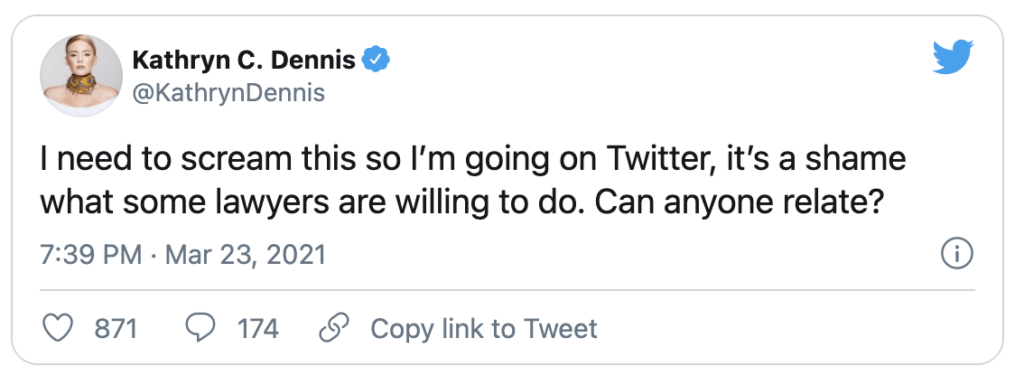Click the 871 likes count
This screenshot has height=385, width=1024.
point(116,329)
